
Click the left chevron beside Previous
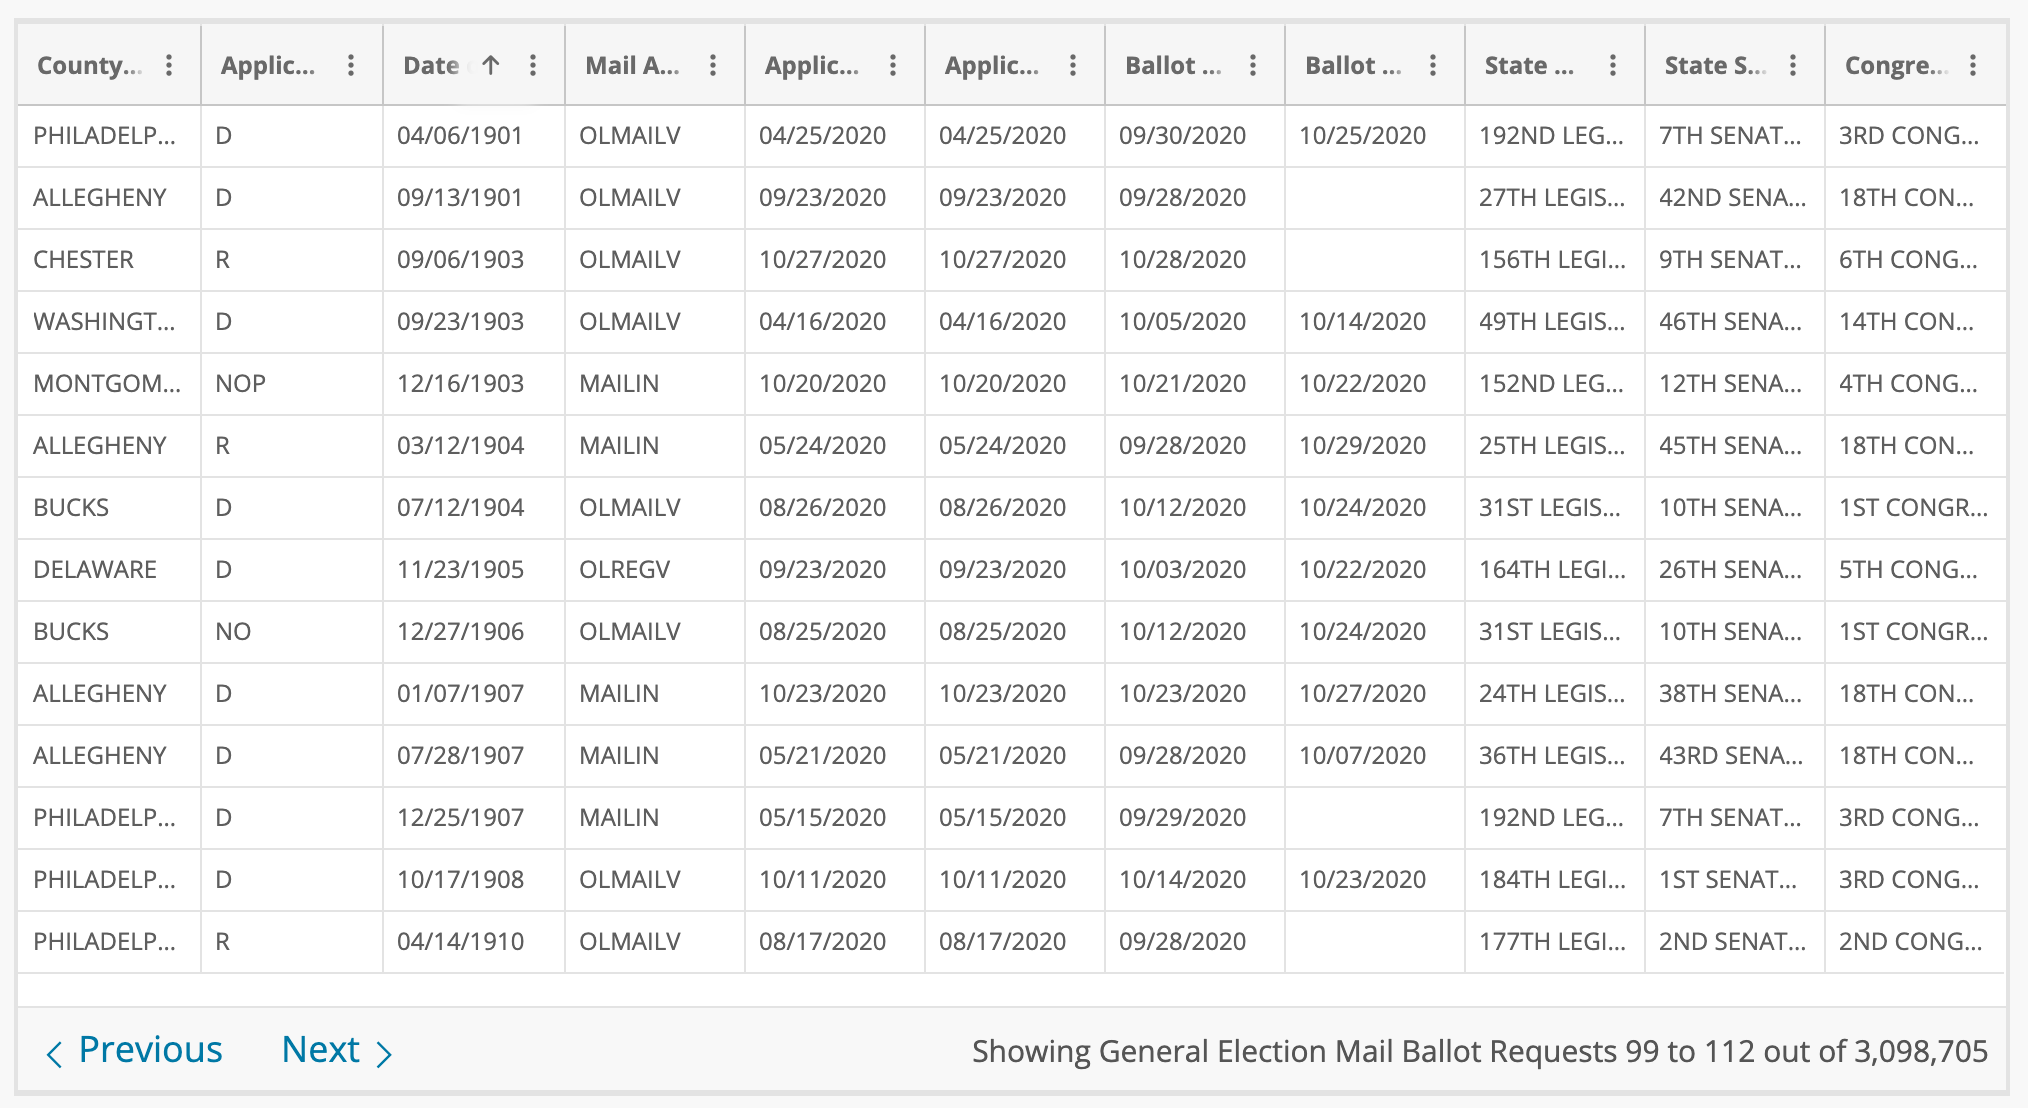pyautogui.click(x=55, y=1053)
